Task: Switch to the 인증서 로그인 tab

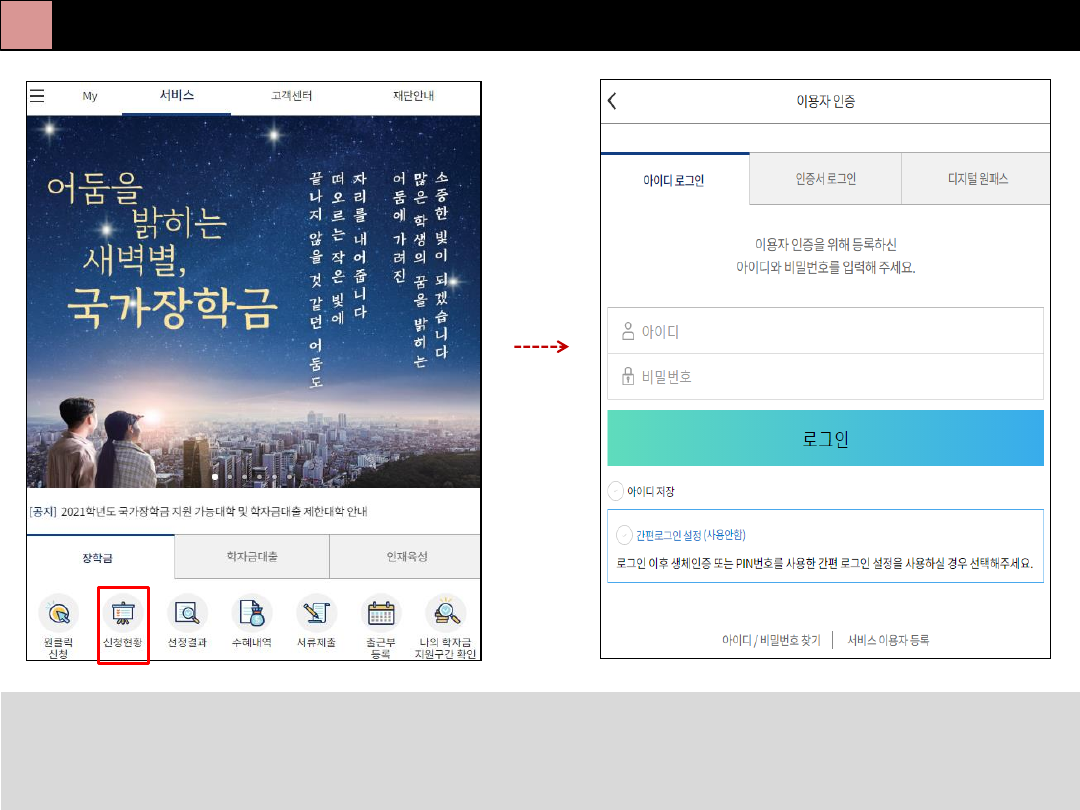Action: coord(825,179)
